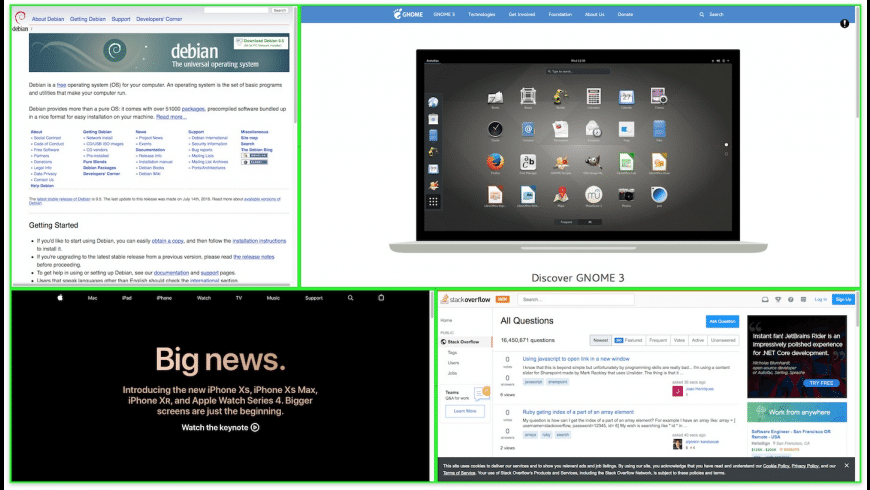Open the installation instructions link on Debian
Viewport: 870px width, 490px height.
259,241
